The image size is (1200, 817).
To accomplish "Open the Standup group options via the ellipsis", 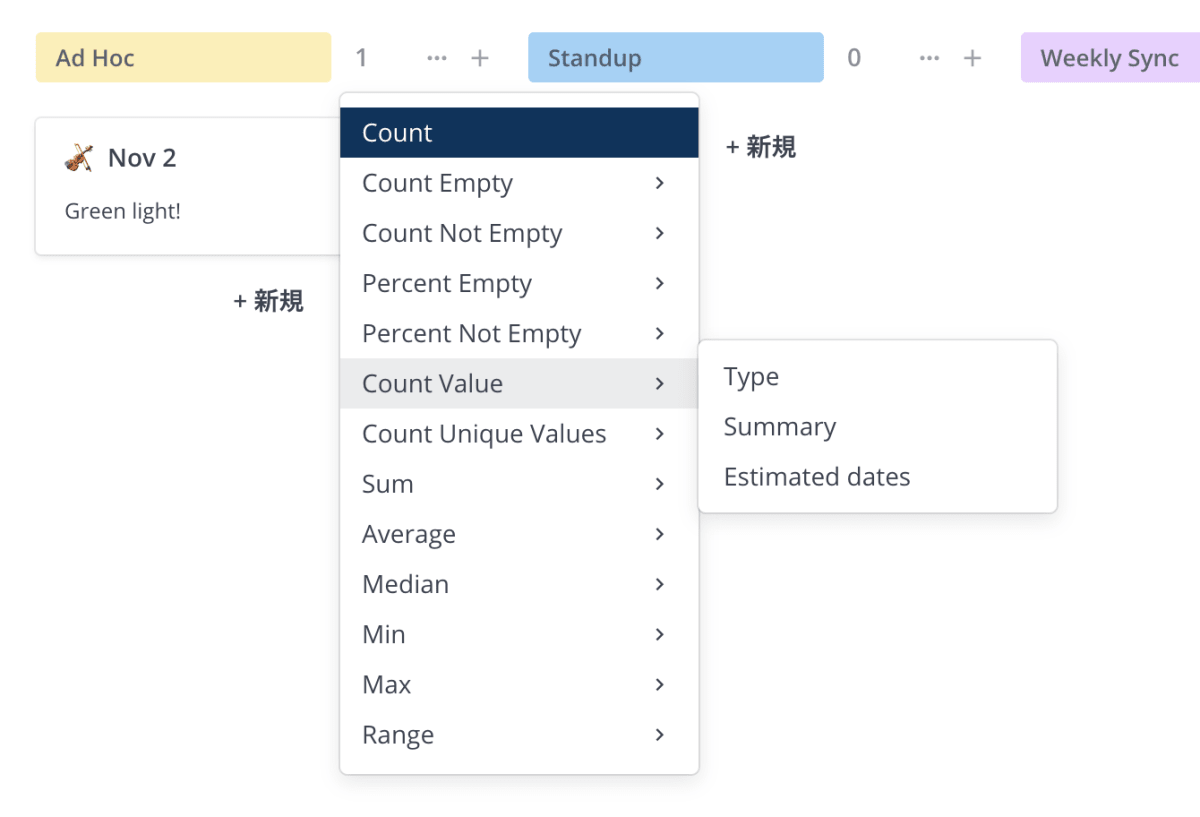I will point(928,57).
